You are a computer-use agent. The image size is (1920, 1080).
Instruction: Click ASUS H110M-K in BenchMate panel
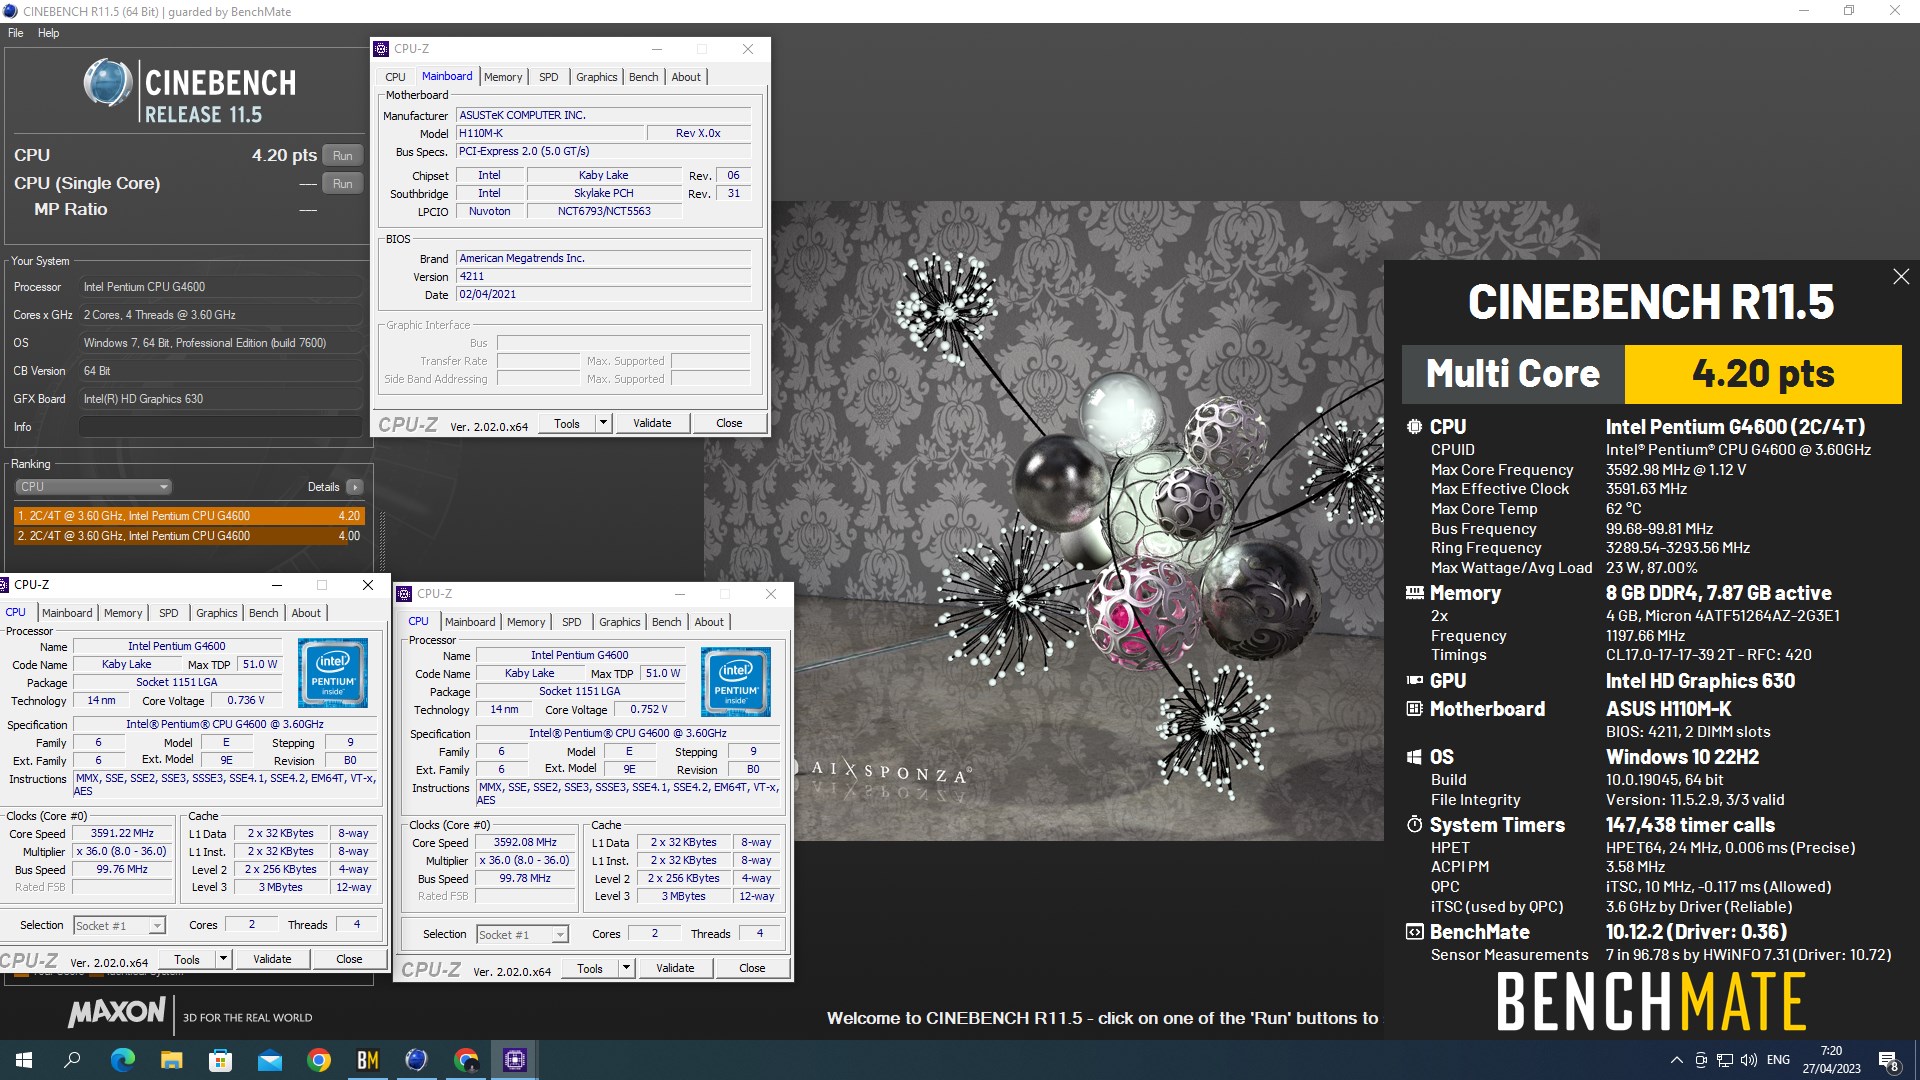tap(1668, 709)
